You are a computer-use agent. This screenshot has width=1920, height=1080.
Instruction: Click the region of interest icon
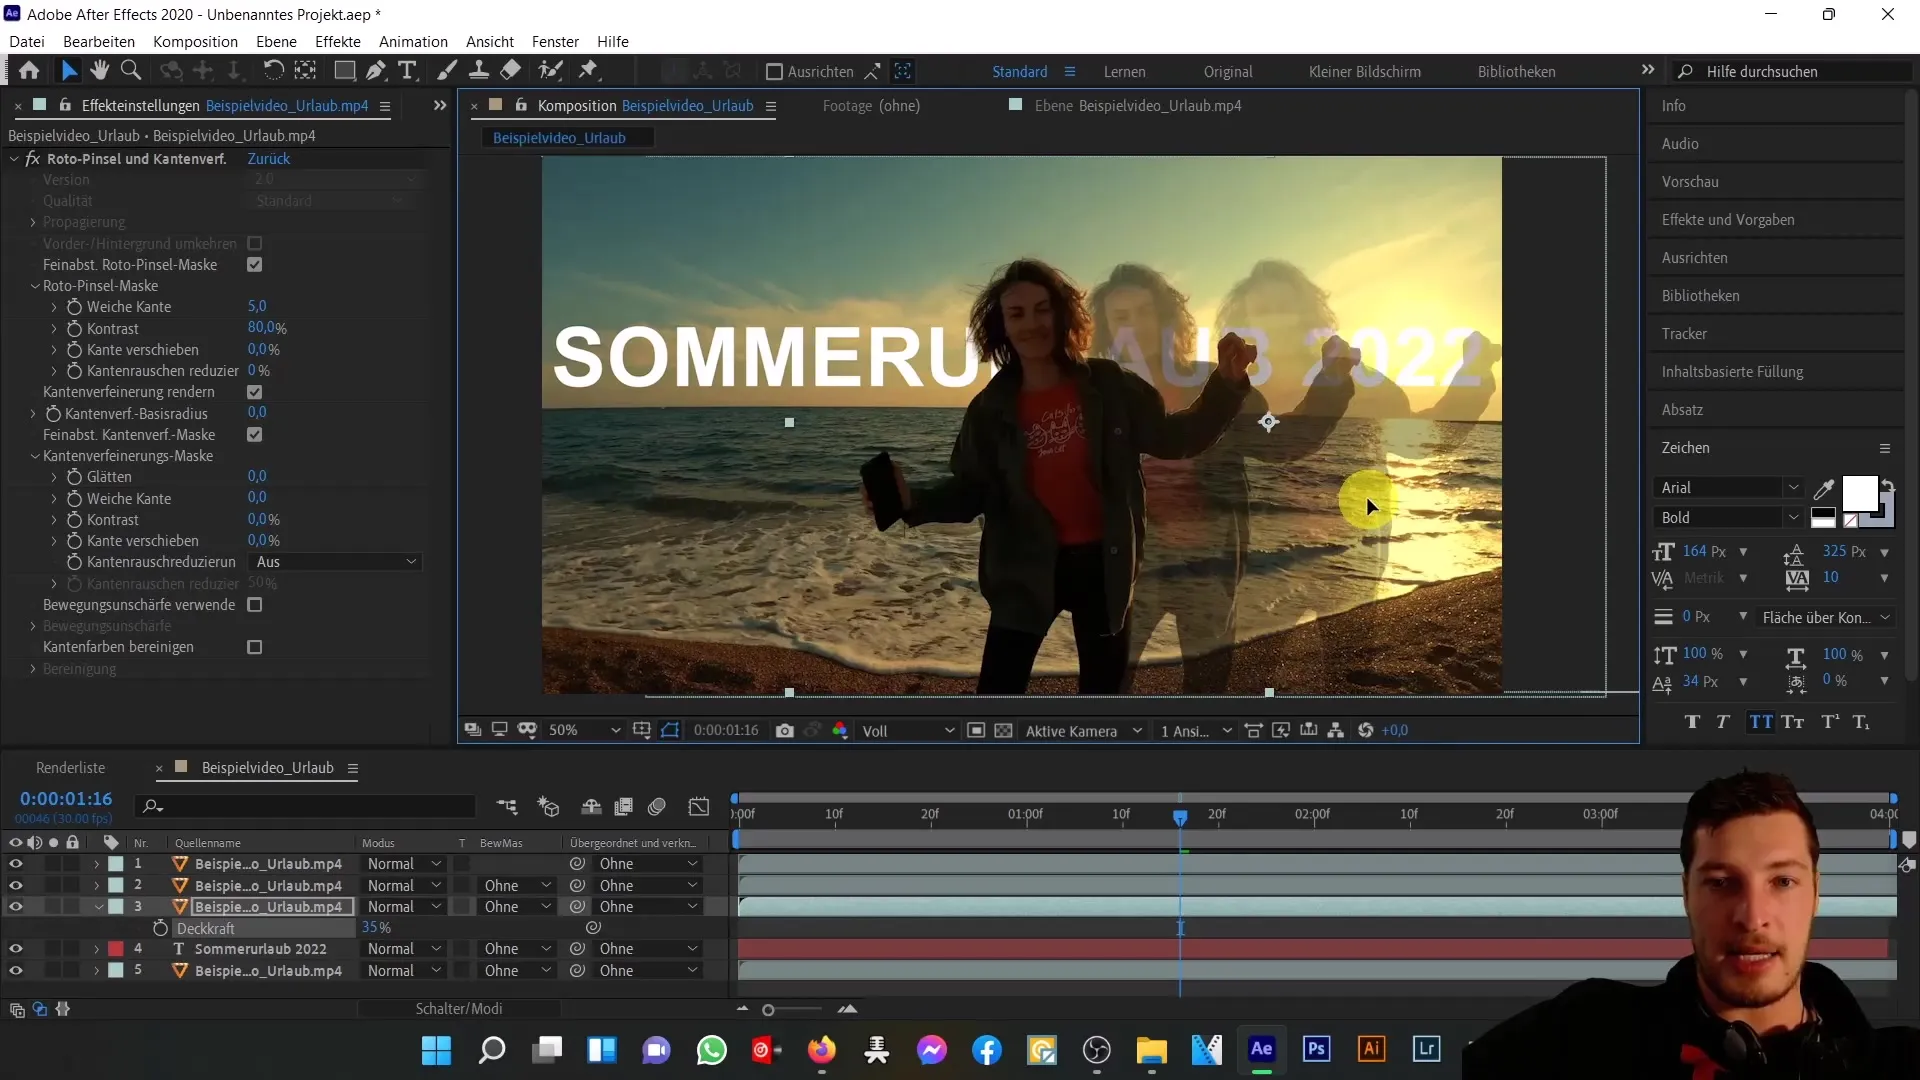tap(976, 731)
